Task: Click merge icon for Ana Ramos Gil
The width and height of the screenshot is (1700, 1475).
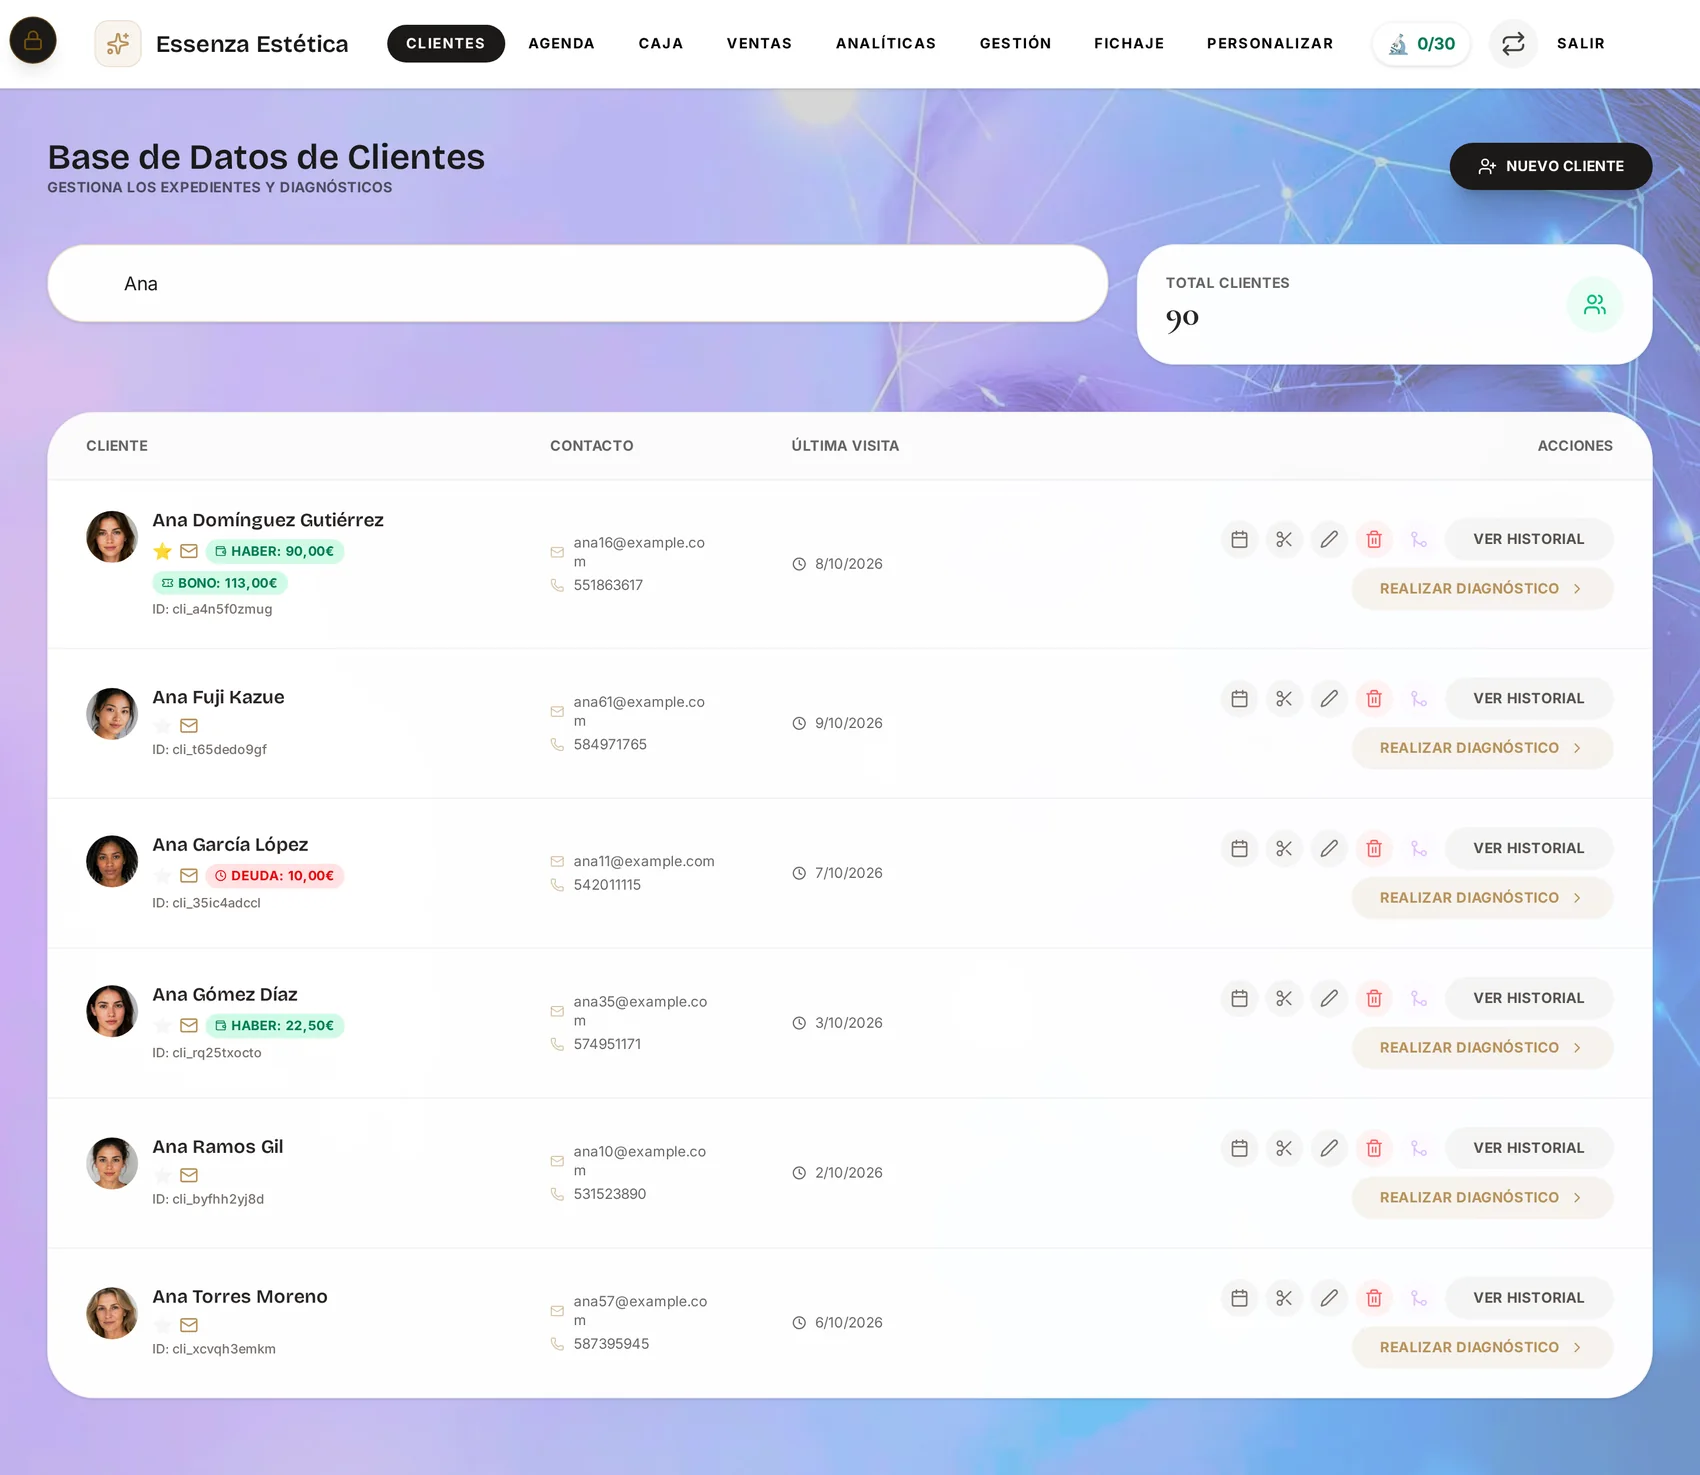Action: pyautogui.click(x=1419, y=1148)
